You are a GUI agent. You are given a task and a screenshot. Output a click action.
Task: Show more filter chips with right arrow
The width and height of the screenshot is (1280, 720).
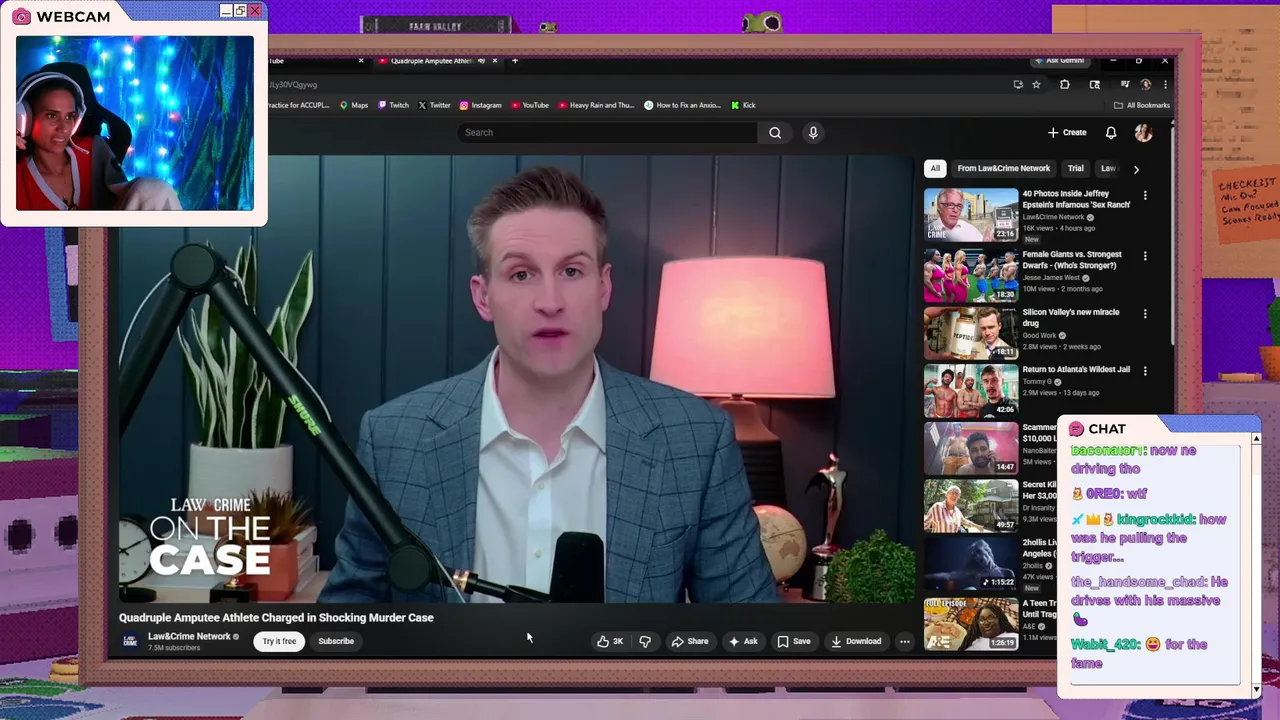coord(1136,169)
